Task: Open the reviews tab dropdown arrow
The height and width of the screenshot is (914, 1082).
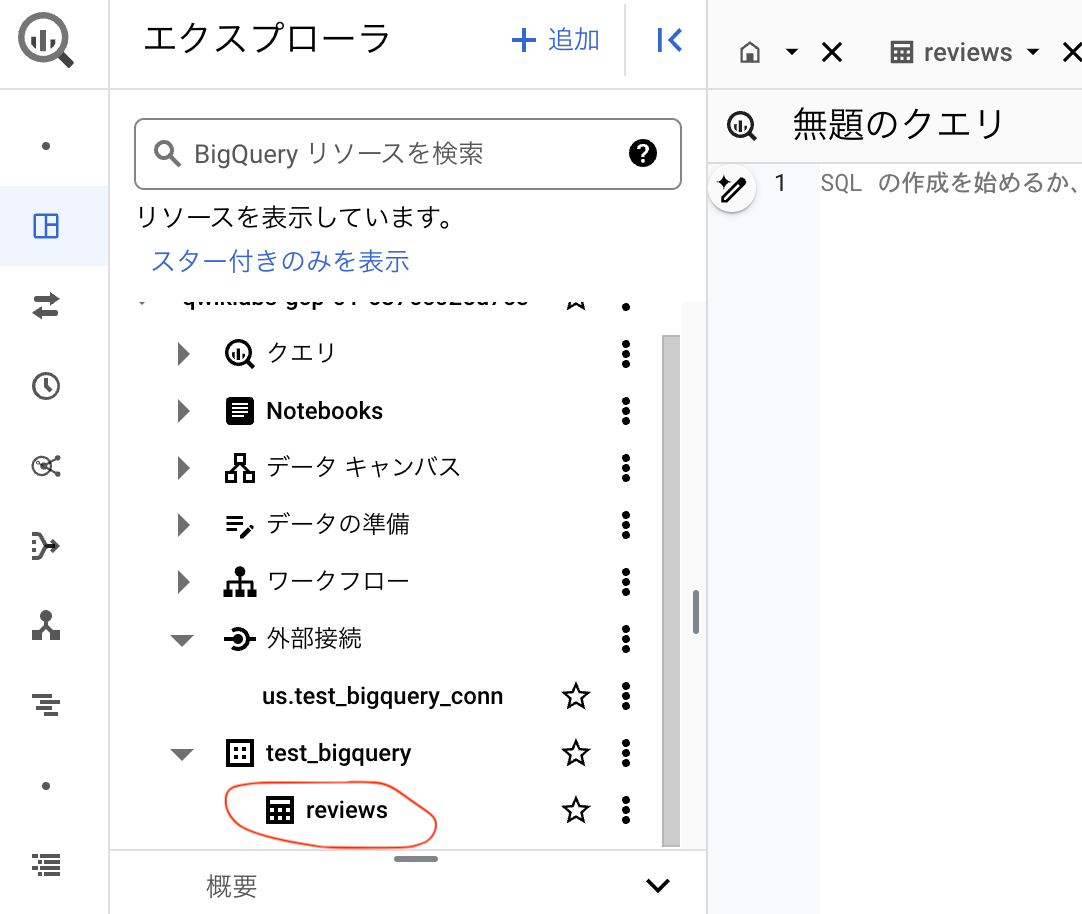Action: (1032, 52)
